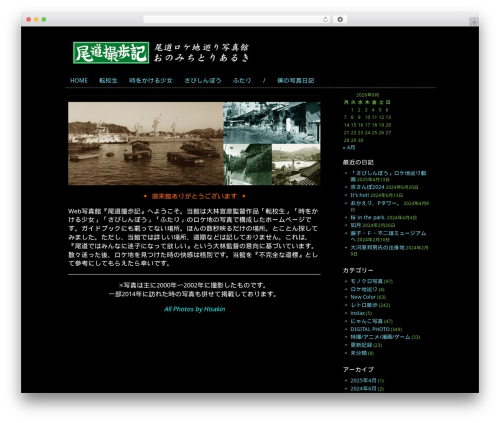Click the calendar month caption above weekdays

pos(367,95)
